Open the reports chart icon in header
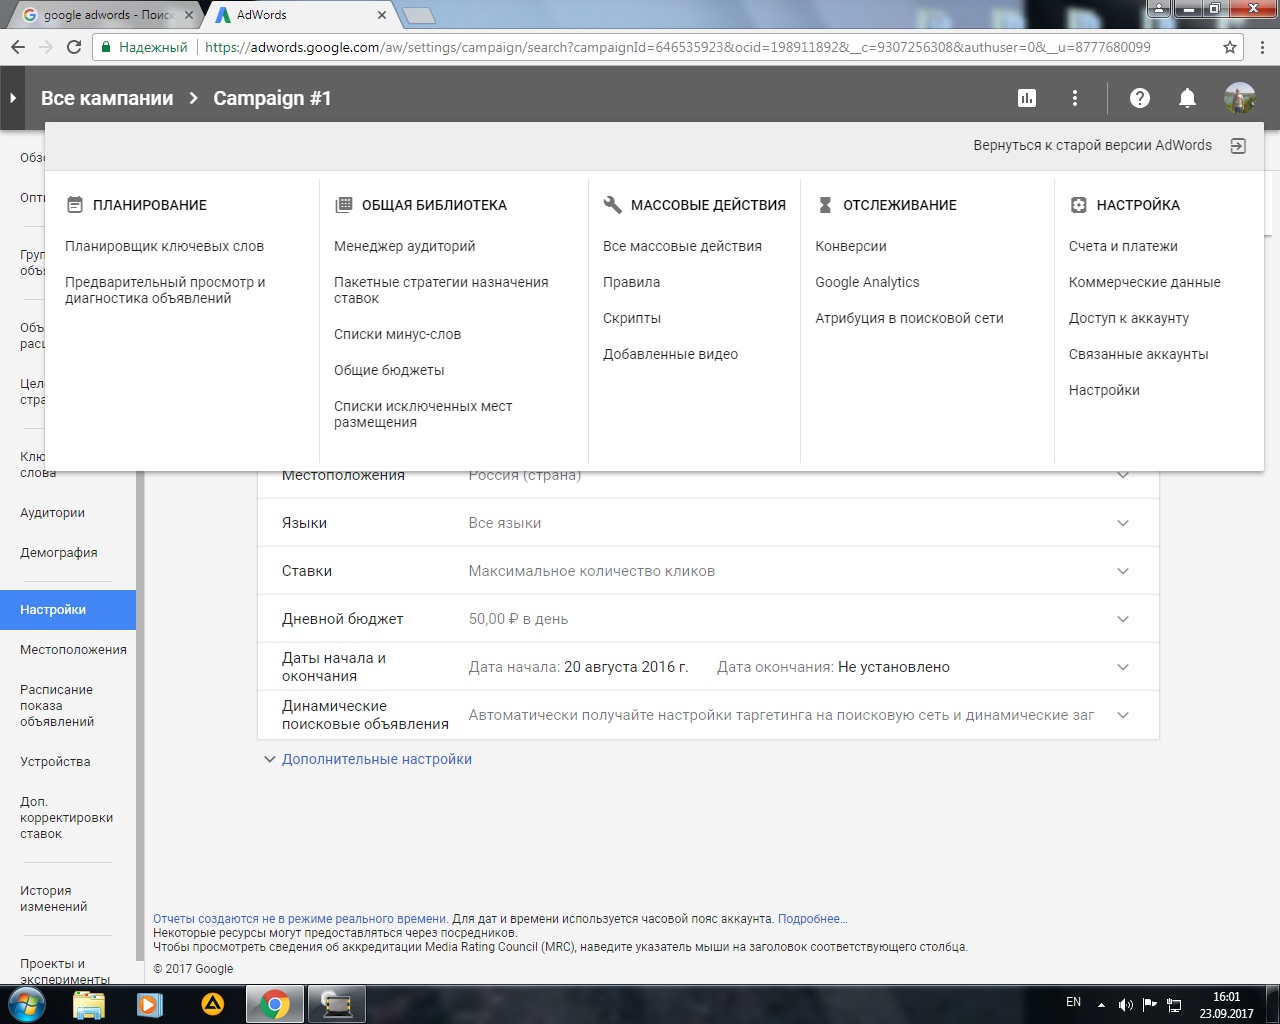Screen dimensions: 1280x1024 tap(1027, 98)
